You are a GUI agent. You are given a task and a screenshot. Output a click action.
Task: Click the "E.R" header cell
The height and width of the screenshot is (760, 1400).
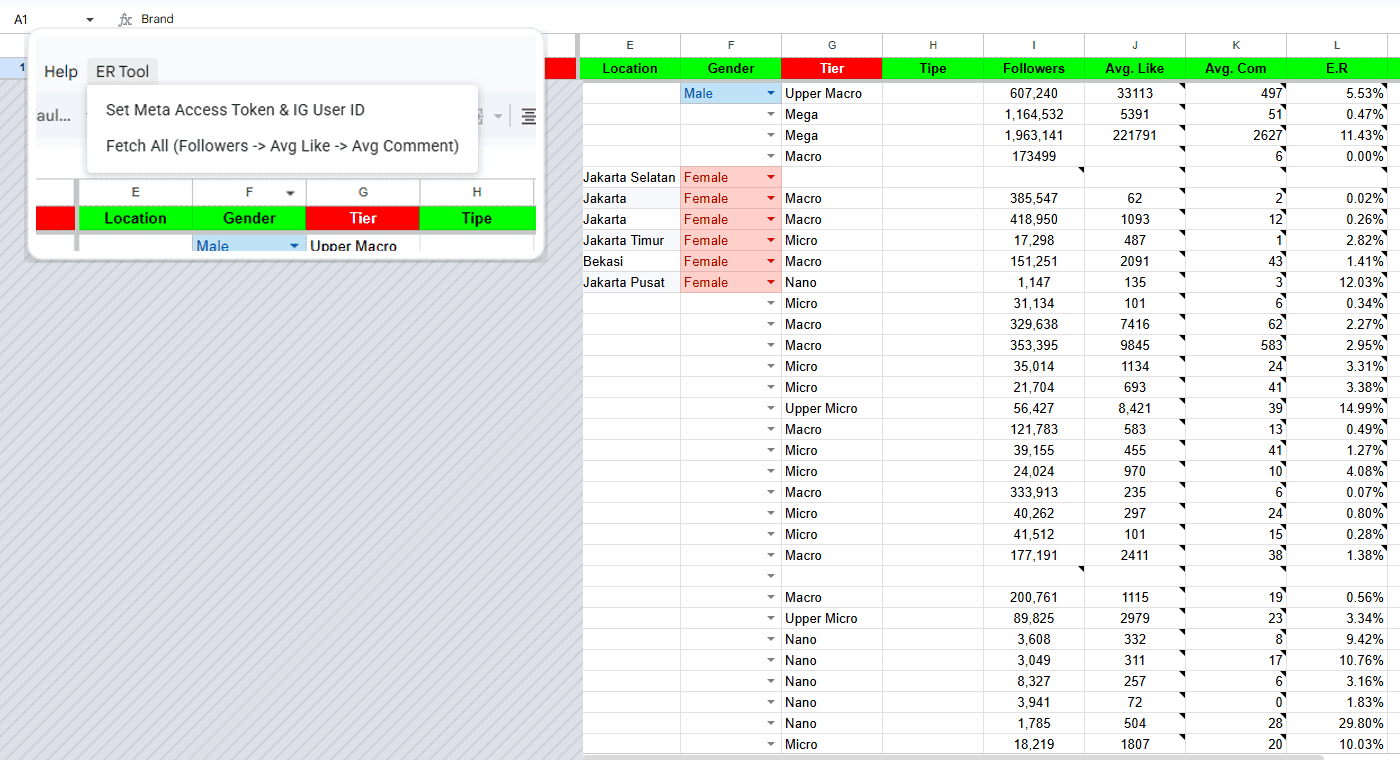[x=1337, y=68]
